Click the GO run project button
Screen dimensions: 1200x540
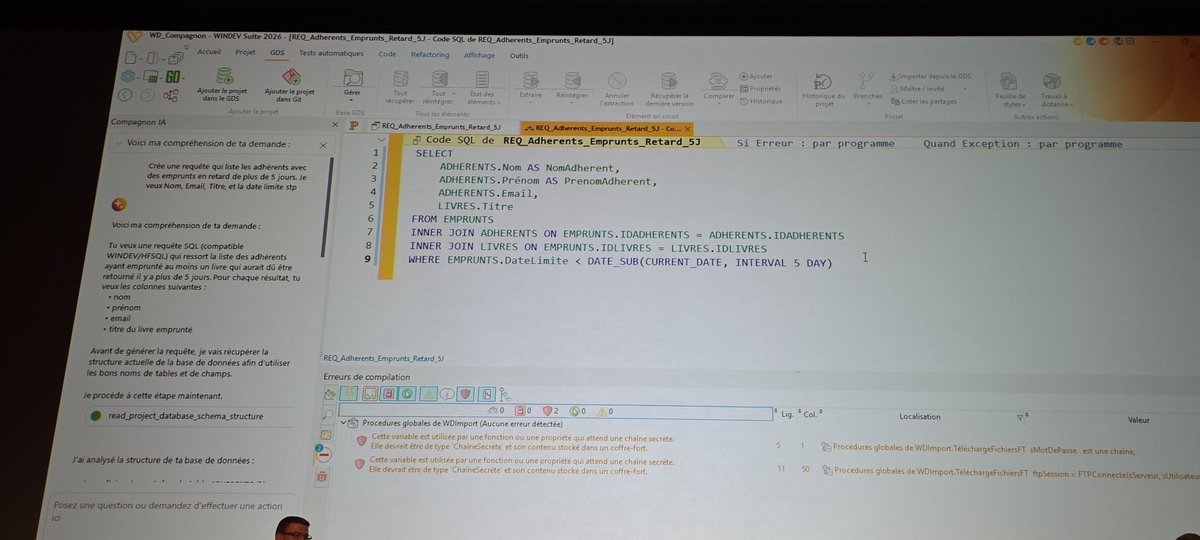[174, 76]
